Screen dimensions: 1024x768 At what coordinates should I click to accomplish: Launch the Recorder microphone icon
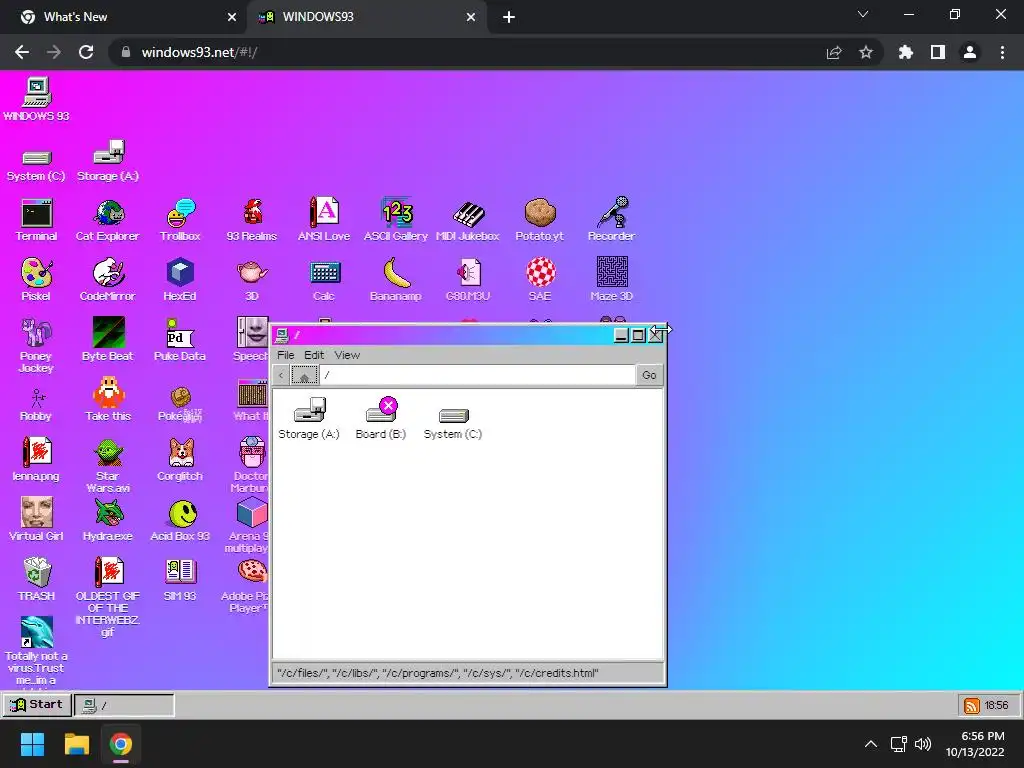tap(611, 220)
